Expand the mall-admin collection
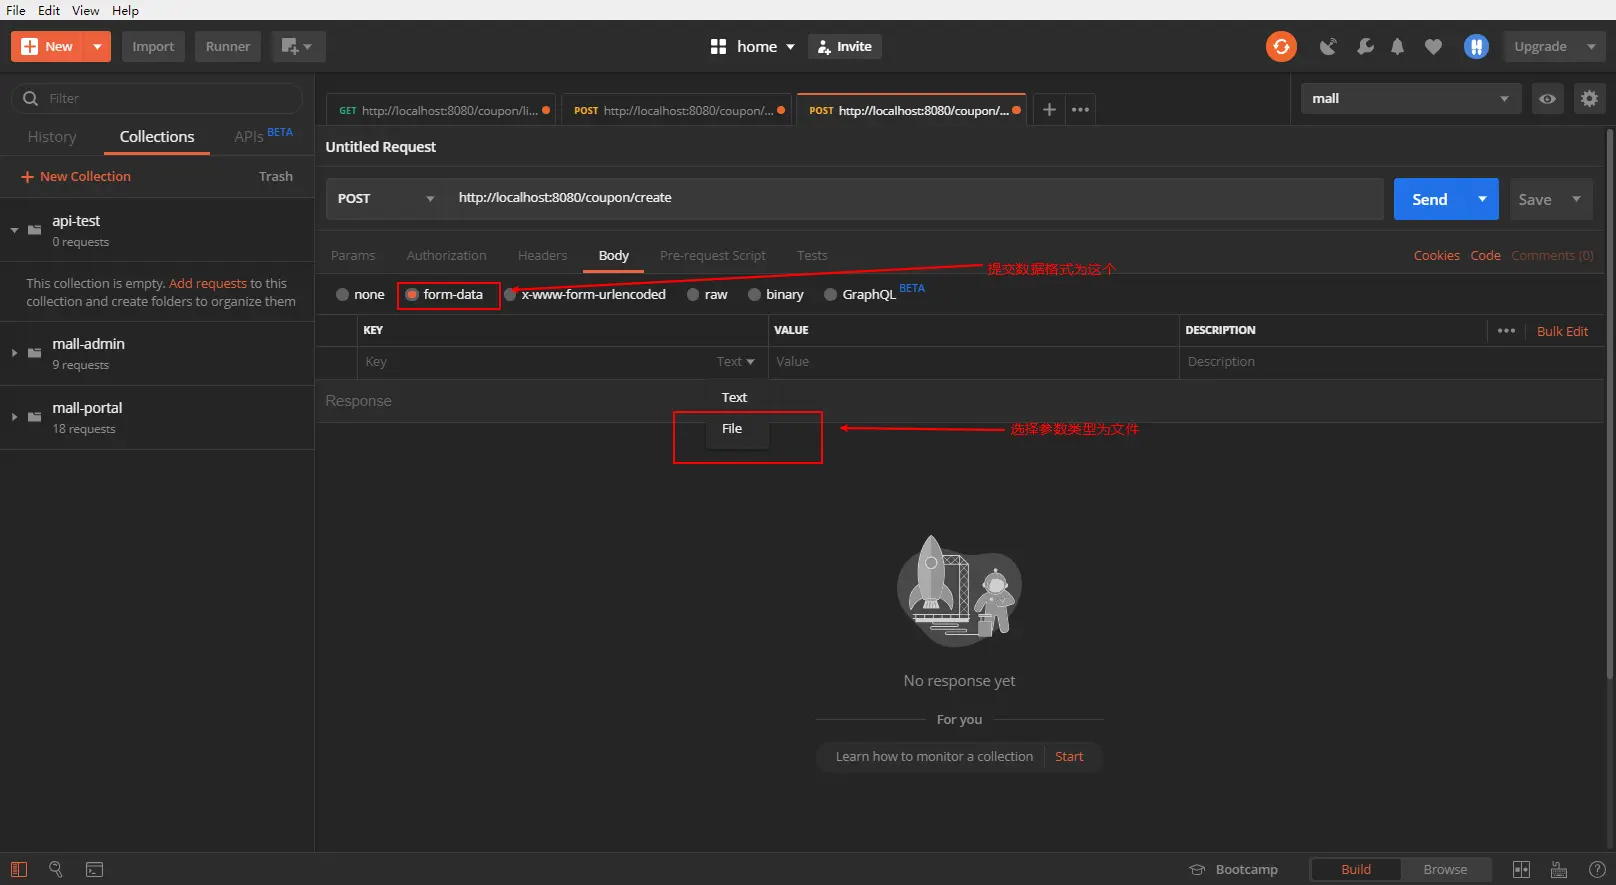 (14, 353)
